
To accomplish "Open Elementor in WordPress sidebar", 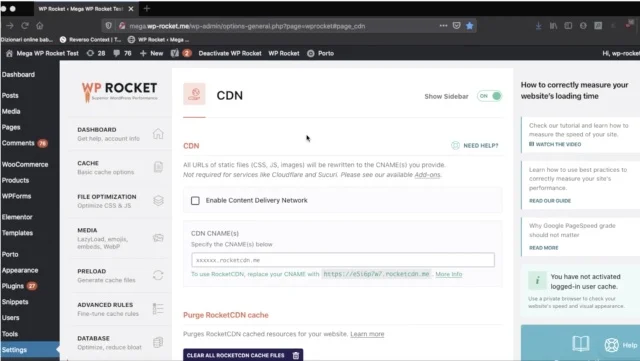I will pyautogui.click(x=17, y=217).
